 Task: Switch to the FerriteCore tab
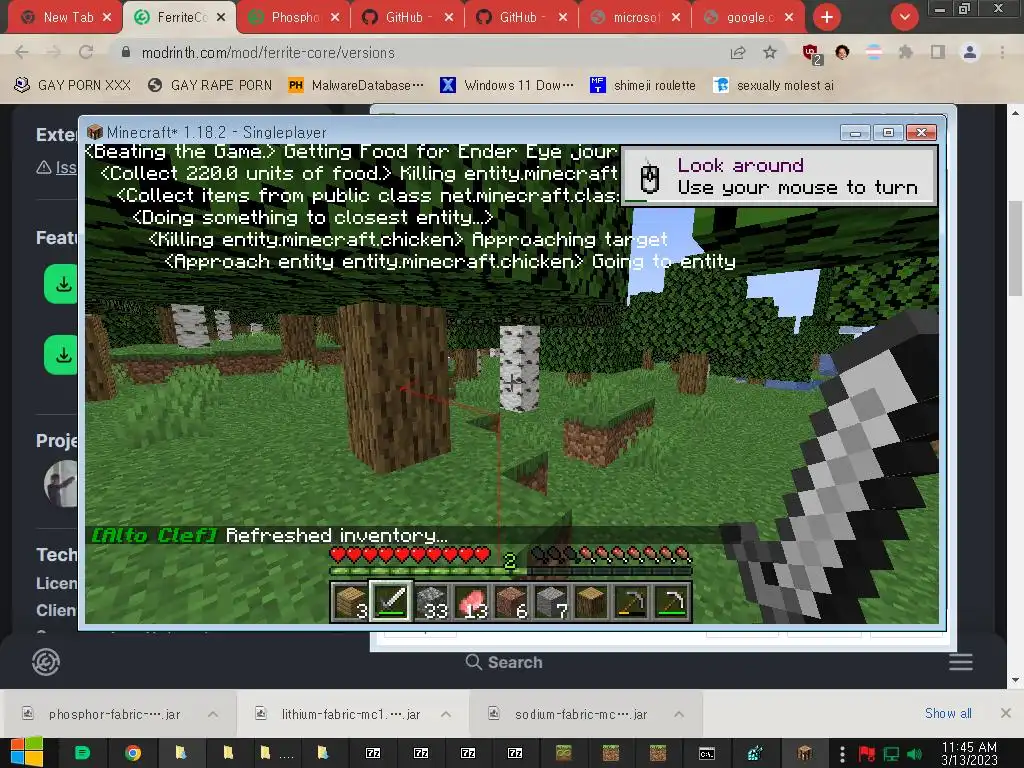coord(182,17)
